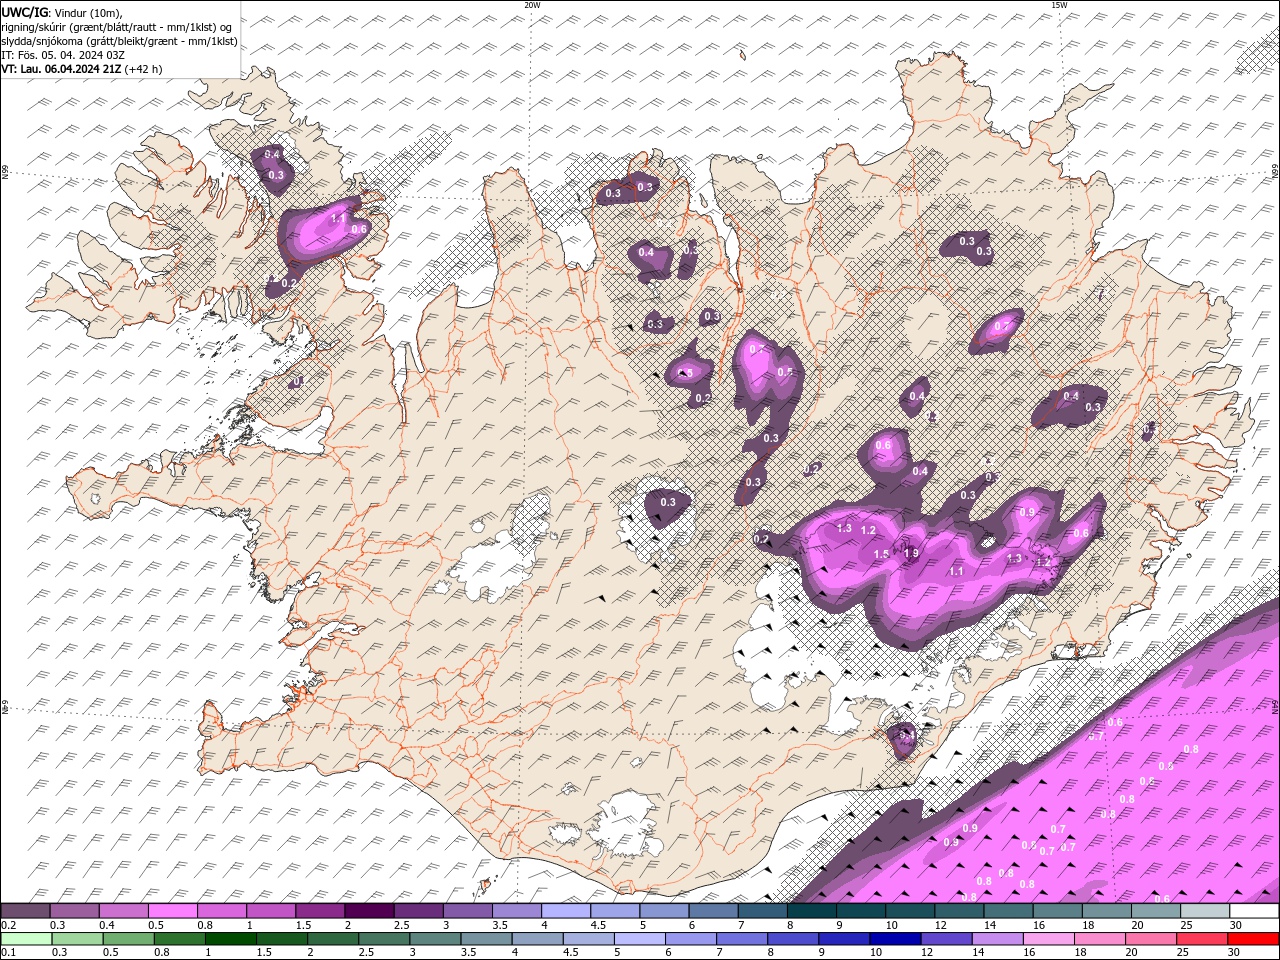The height and width of the screenshot is (960, 1280).
Task: Pick the palest green swatch between 0.1 and 0.3
Action: (x=25, y=939)
